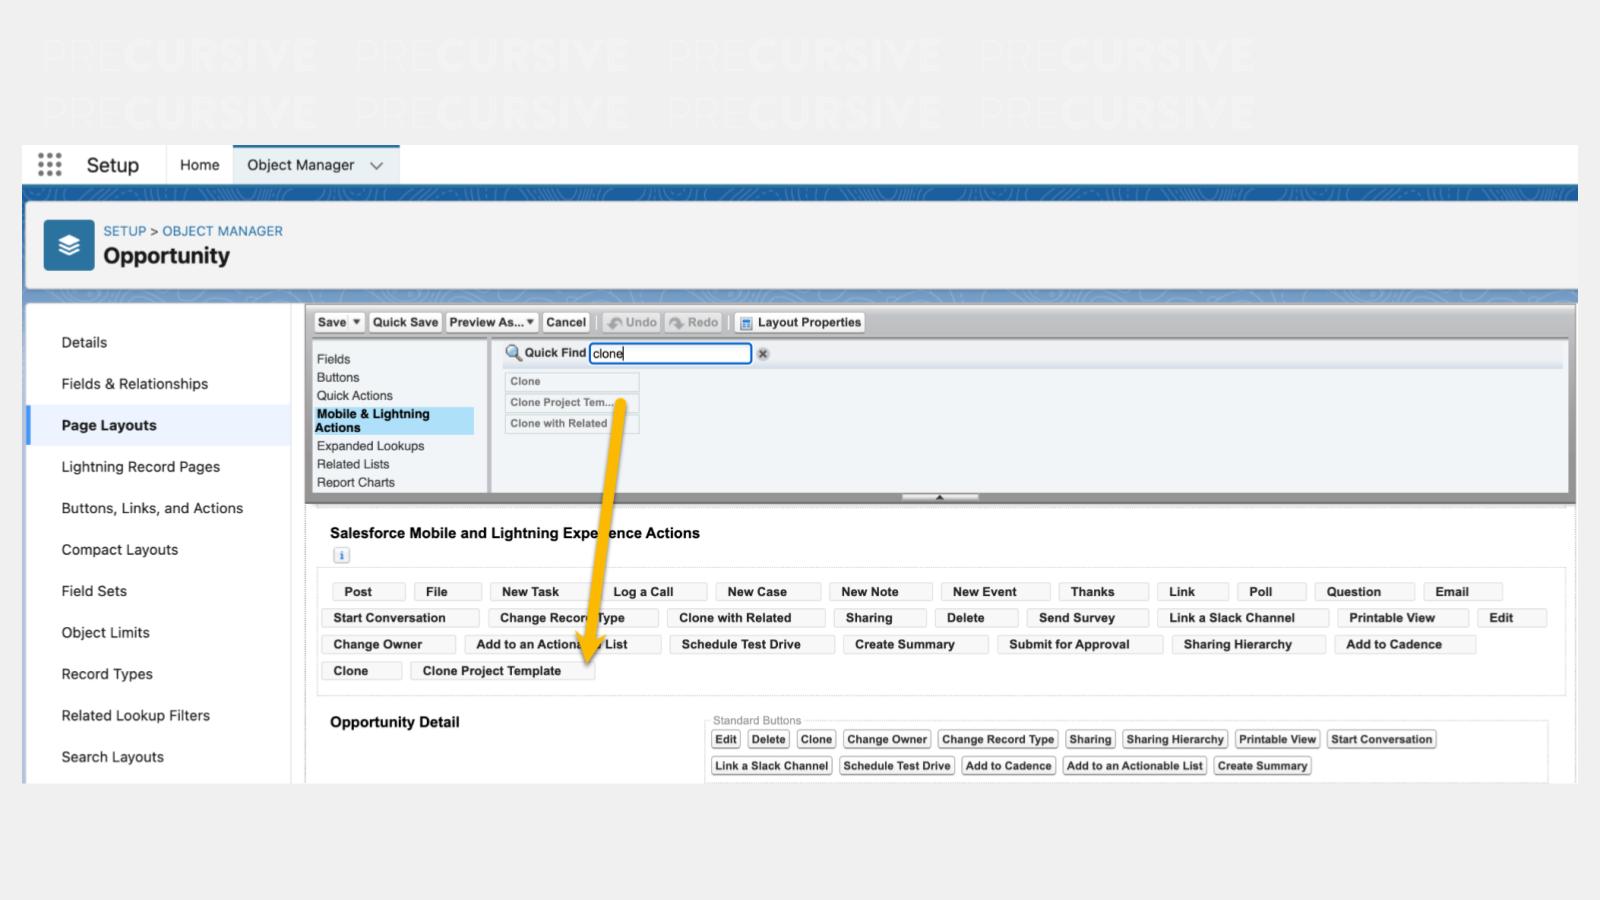
Task: Open the Save dropdown arrow
Action: [357, 322]
